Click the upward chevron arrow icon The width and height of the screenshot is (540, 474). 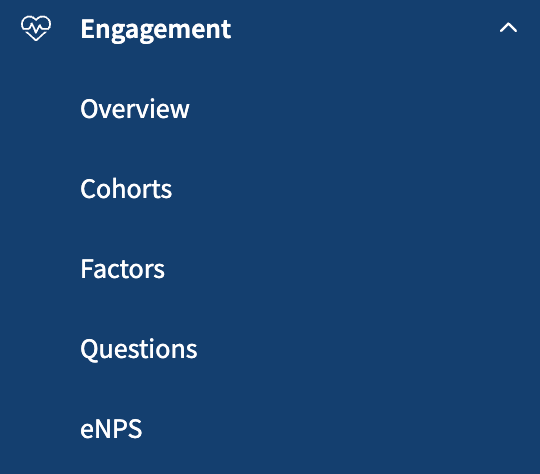508,28
